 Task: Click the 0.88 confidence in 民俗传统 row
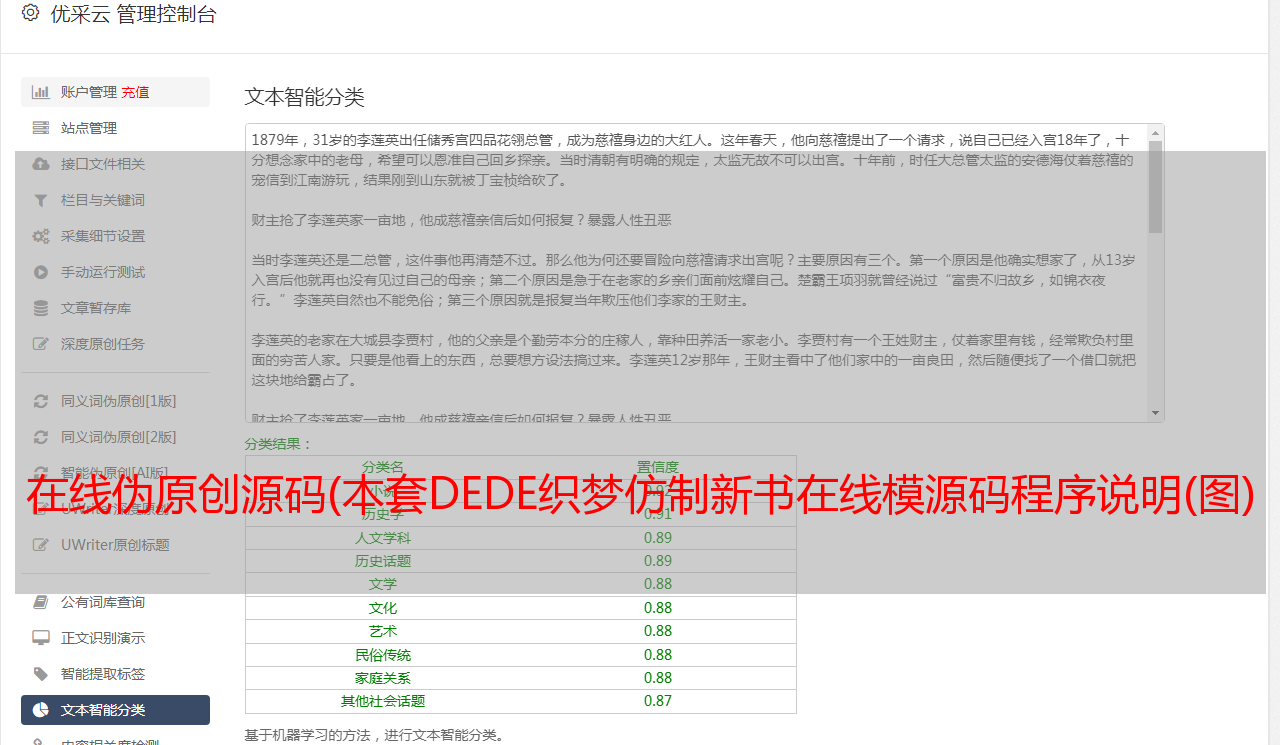(x=658, y=655)
